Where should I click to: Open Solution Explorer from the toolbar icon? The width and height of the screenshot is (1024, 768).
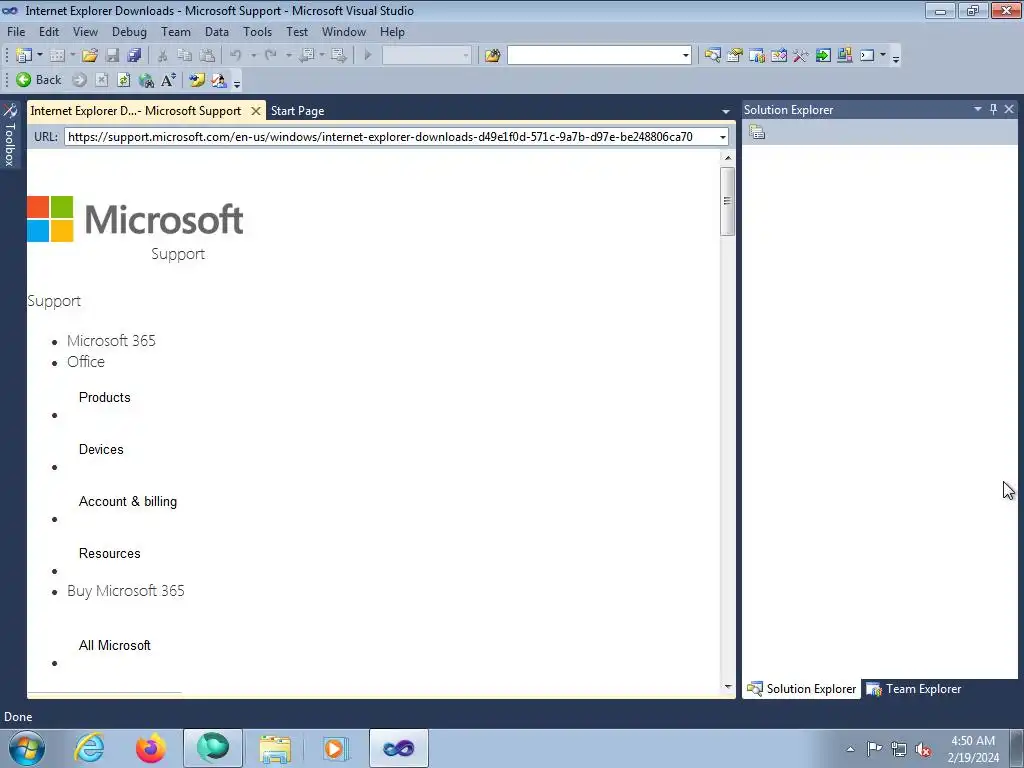[712, 56]
